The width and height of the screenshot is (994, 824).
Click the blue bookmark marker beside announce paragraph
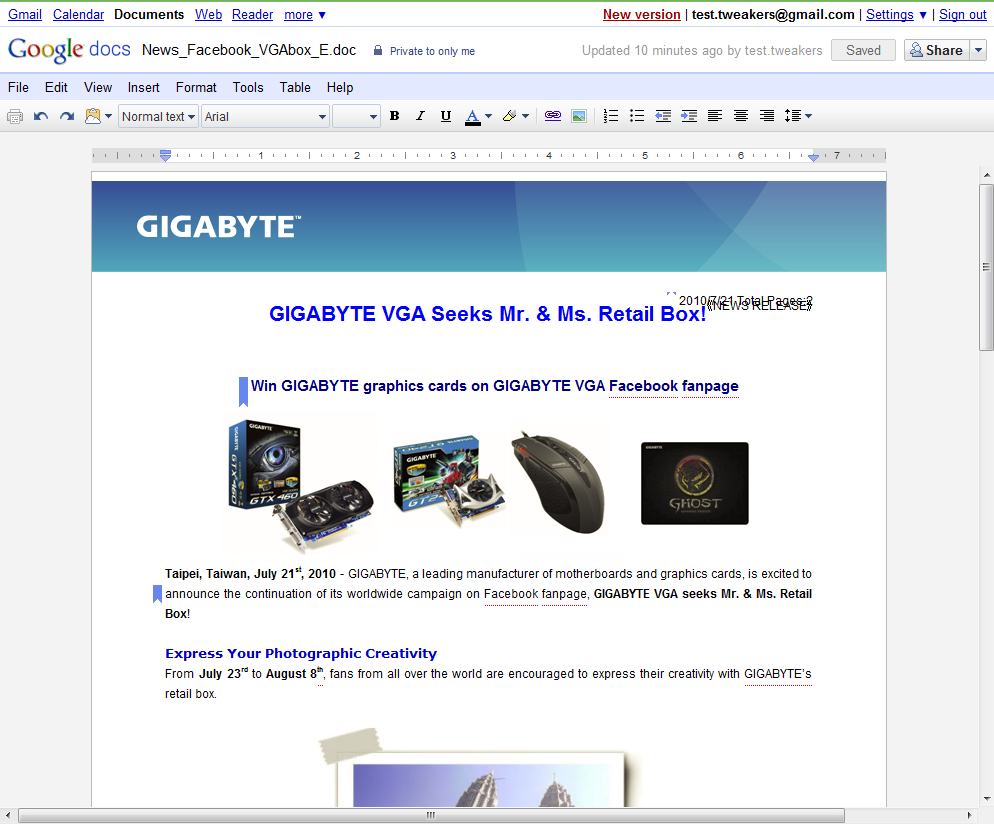tap(158, 594)
